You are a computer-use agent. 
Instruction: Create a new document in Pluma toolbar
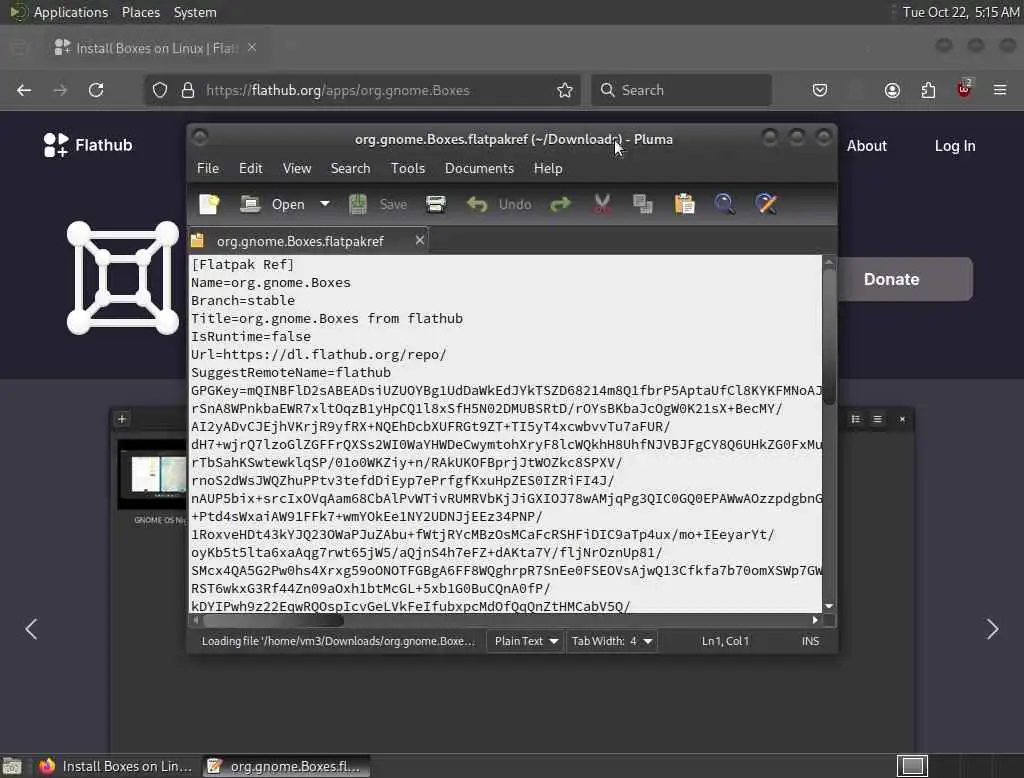click(209, 204)
